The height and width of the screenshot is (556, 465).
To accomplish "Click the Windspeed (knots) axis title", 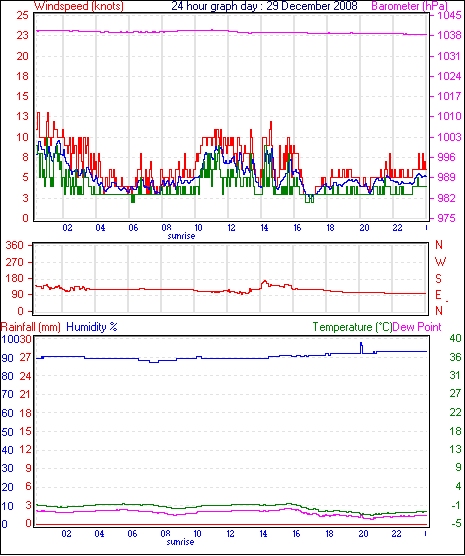I will point(79,6).
